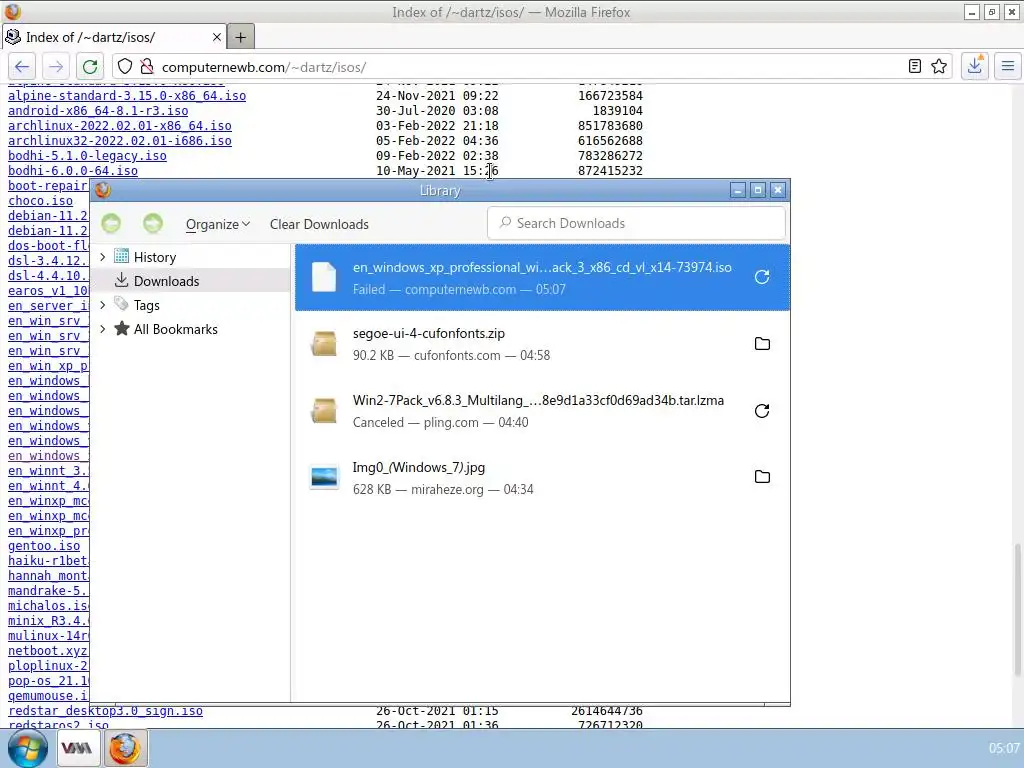
Task: Focus the Search Downloads field
Action: click(636, 223)
